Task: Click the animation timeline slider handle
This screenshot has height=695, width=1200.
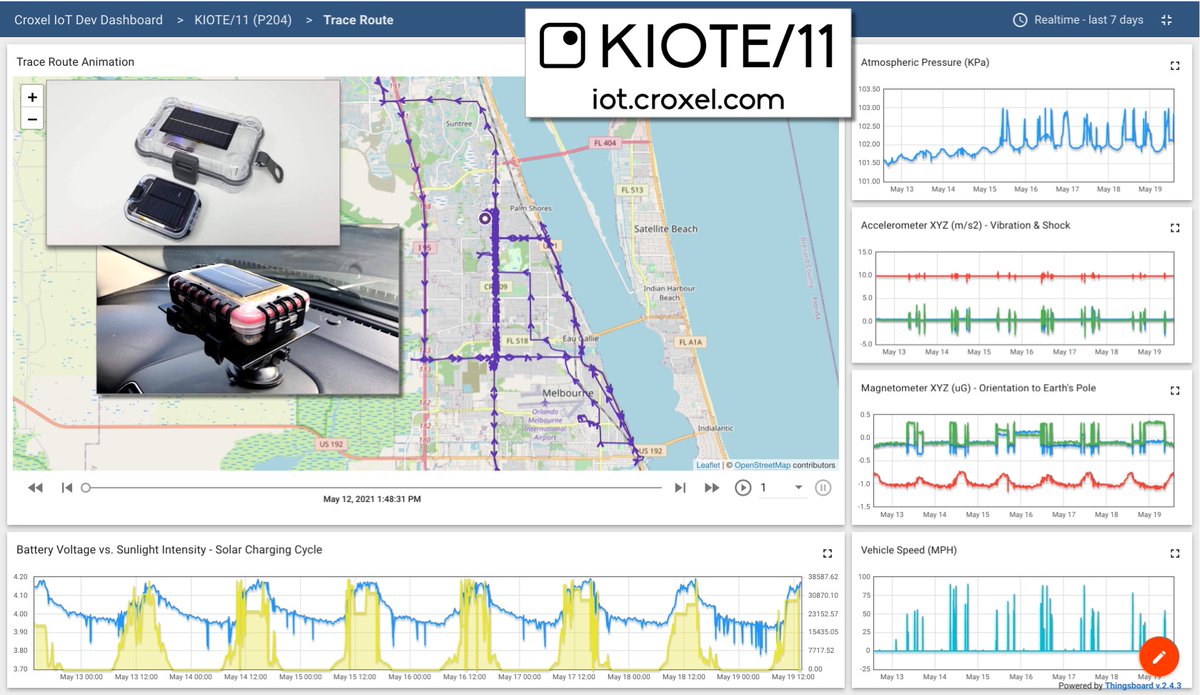Action: [86, 488]
